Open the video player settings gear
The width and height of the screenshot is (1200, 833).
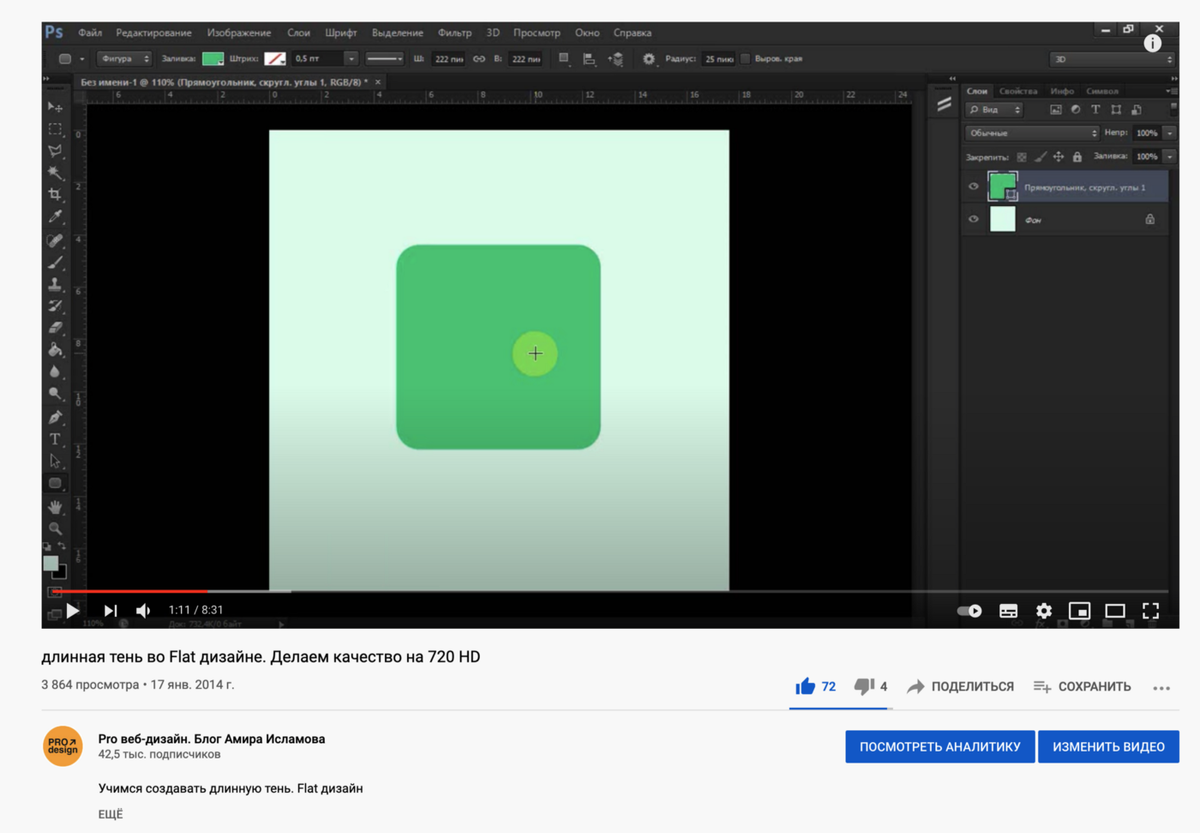click(1044, 610)
